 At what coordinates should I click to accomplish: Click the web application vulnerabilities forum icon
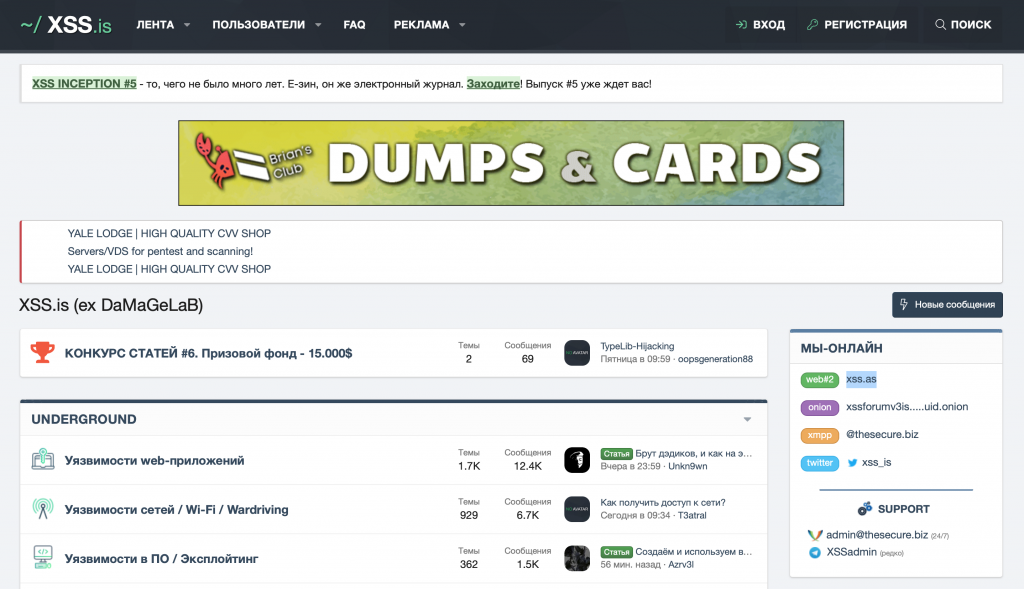43,460
